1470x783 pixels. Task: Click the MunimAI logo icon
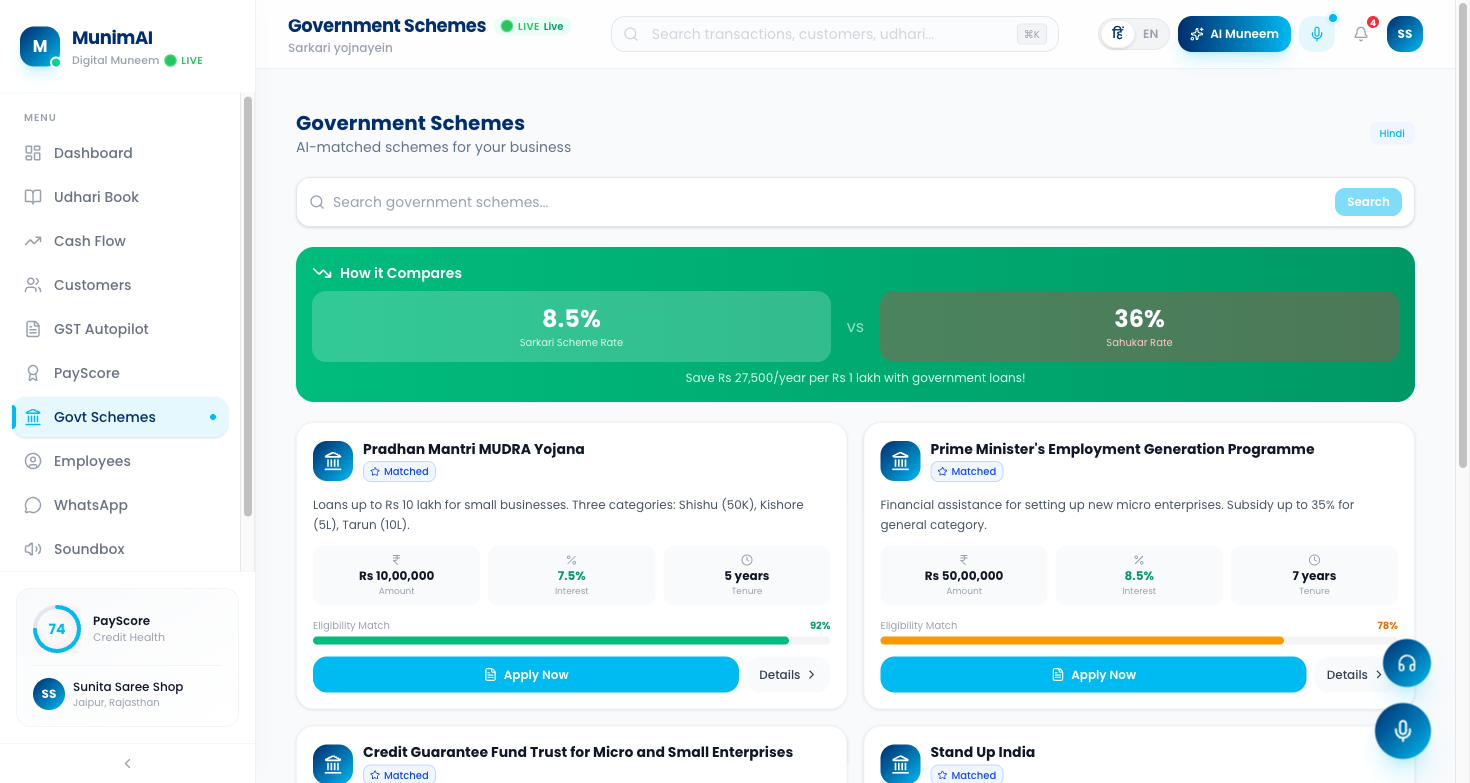(40, 46)
